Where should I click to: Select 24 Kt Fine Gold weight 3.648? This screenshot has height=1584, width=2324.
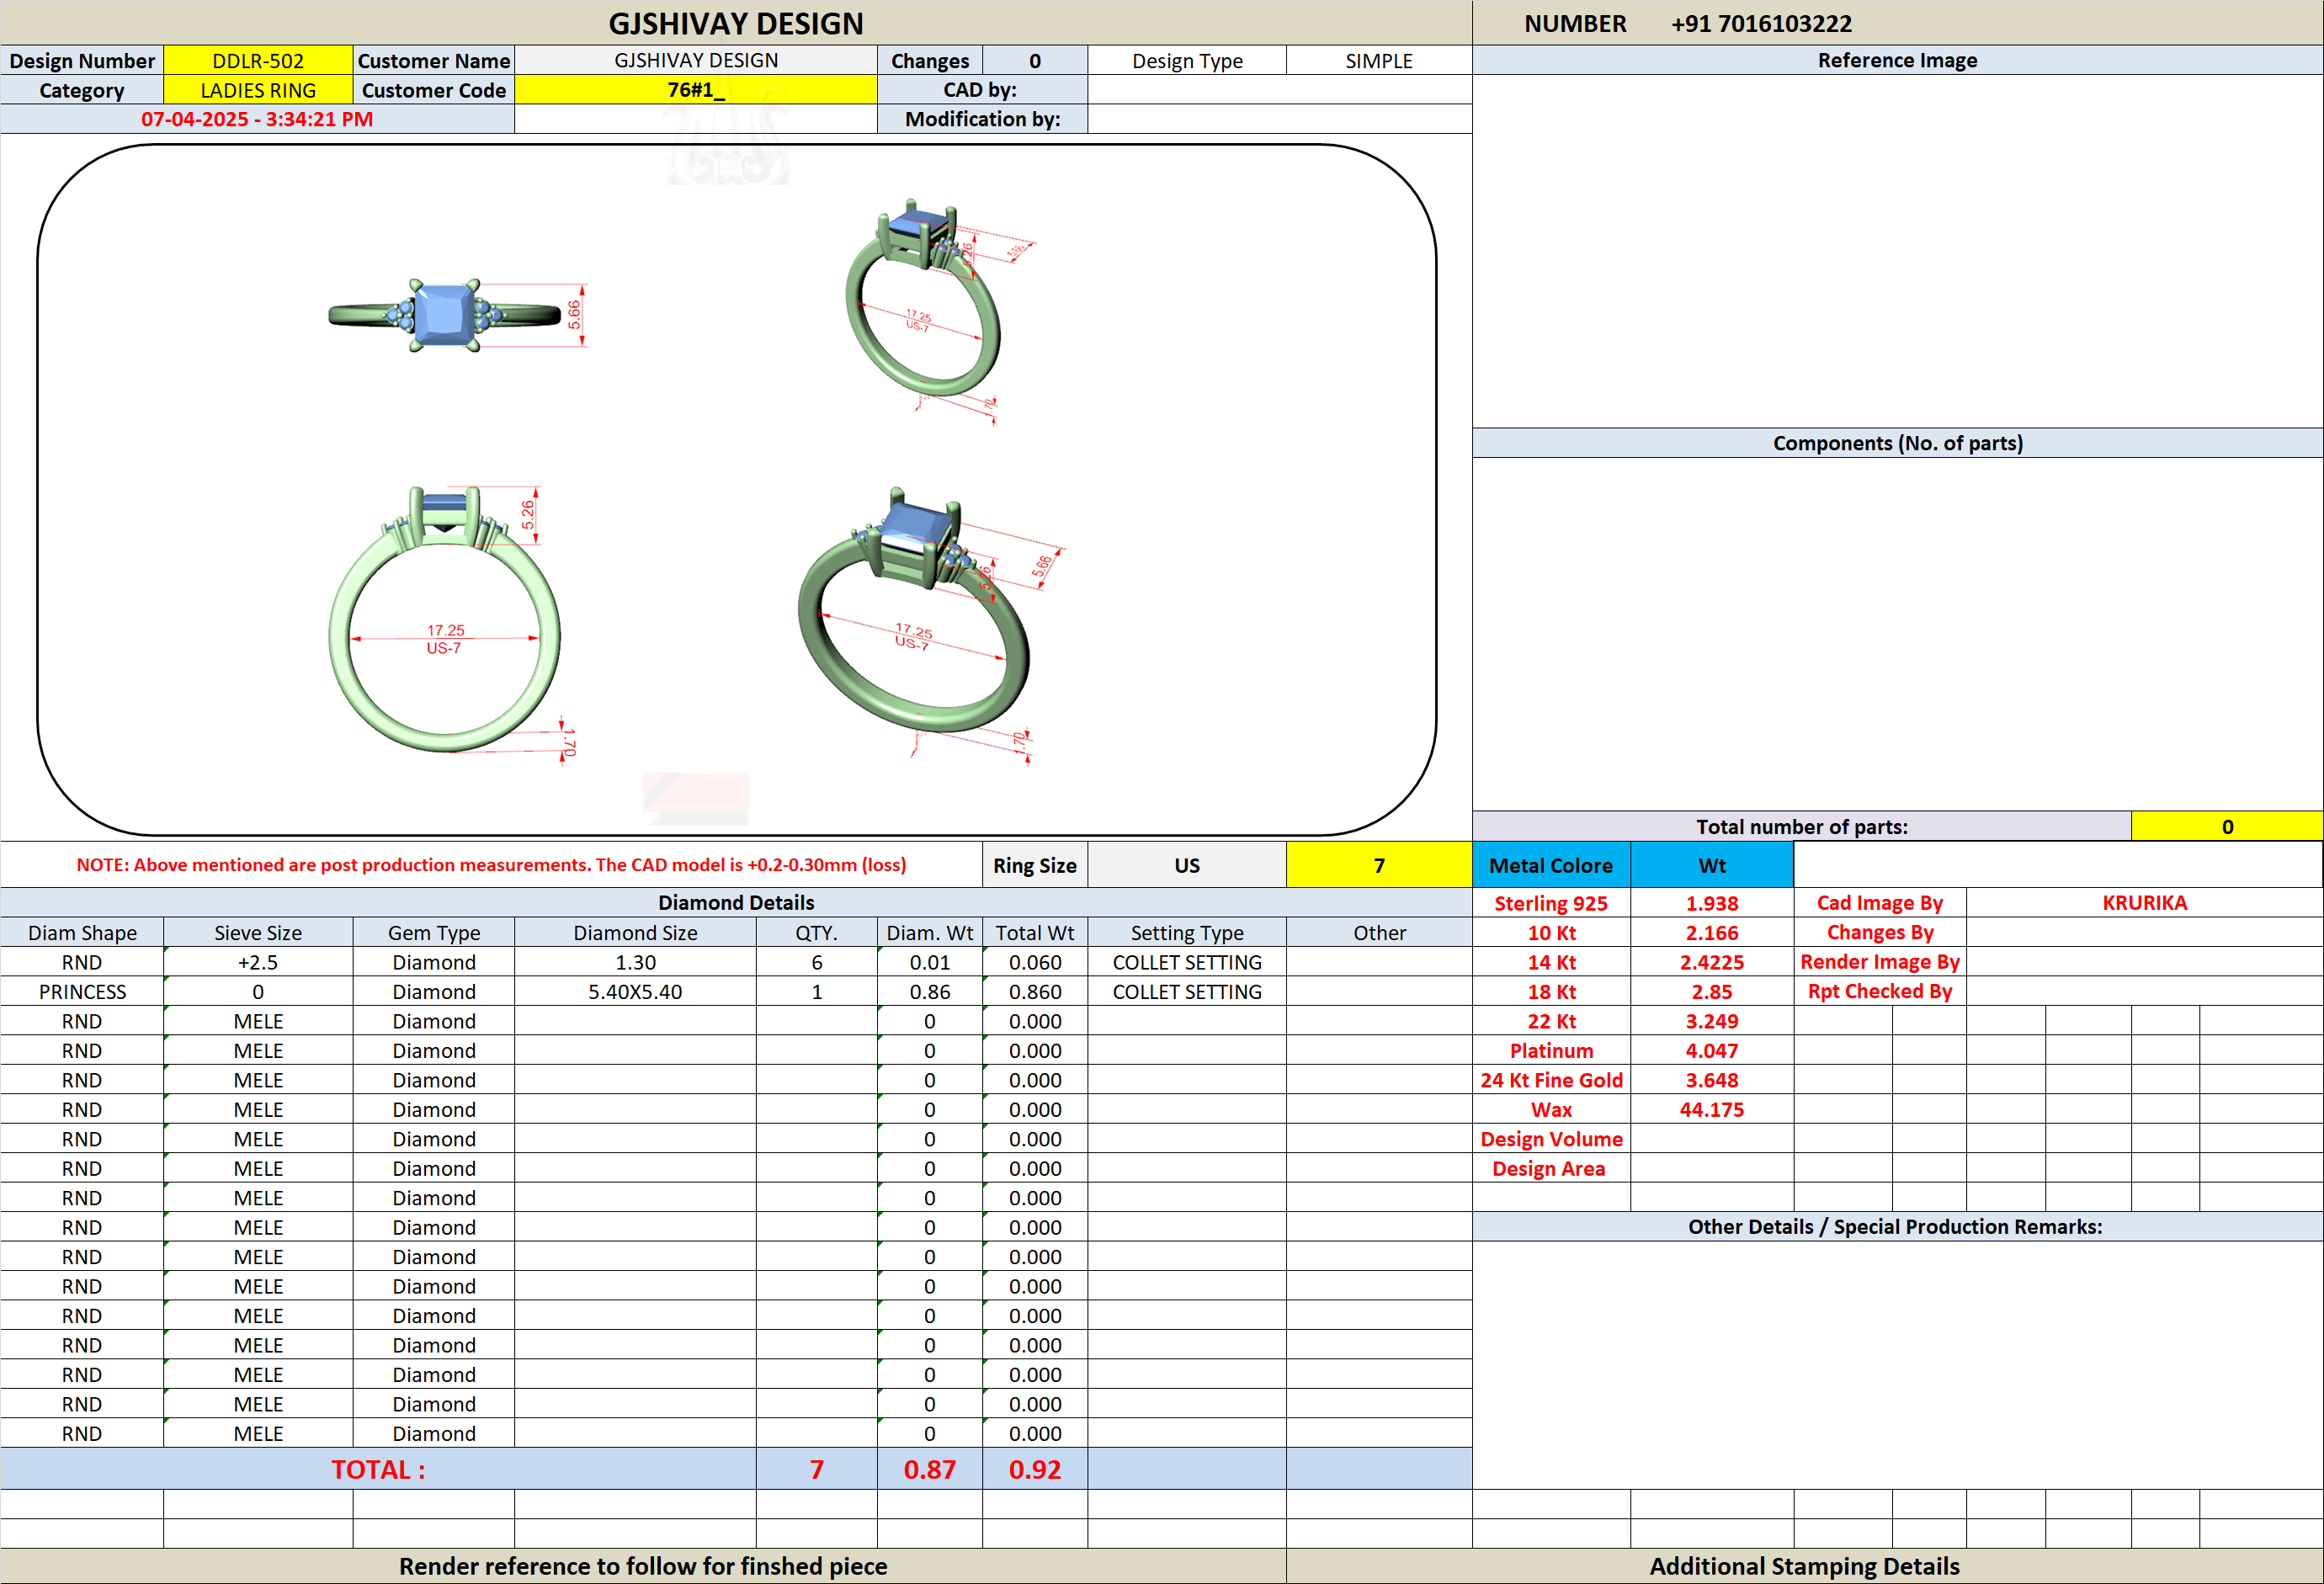point(1712,1080)
